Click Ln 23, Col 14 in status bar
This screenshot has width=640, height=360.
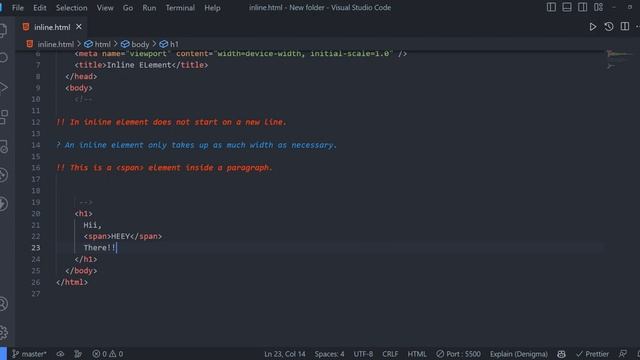284,354
